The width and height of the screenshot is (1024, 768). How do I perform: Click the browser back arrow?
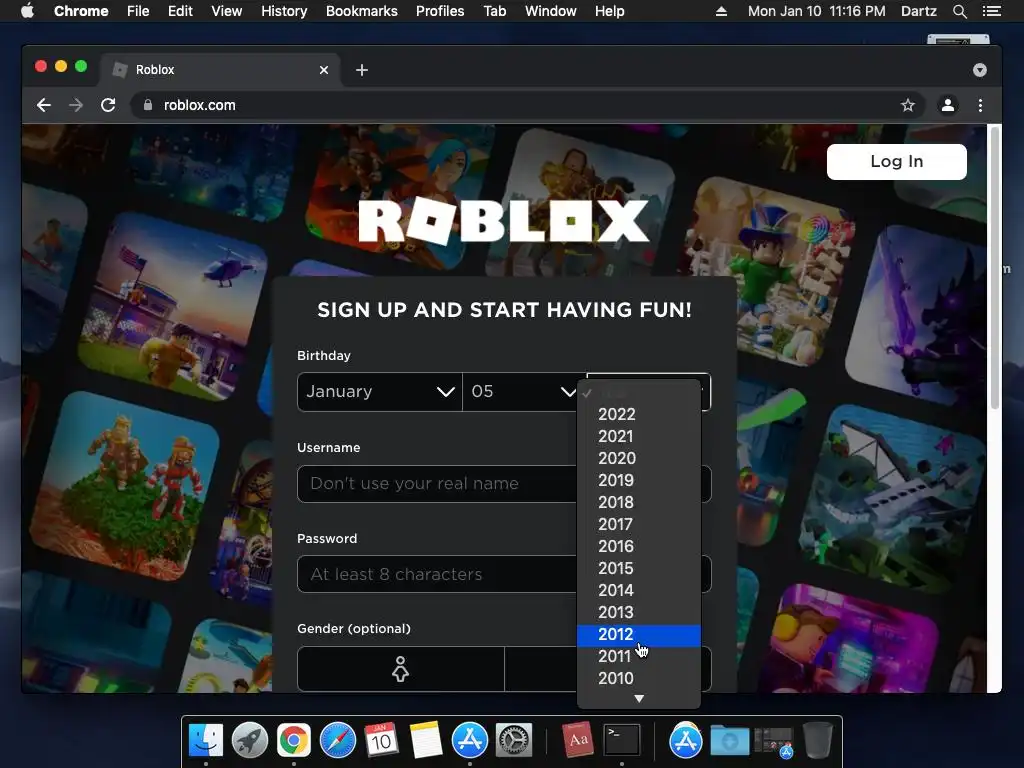(44, 105)
